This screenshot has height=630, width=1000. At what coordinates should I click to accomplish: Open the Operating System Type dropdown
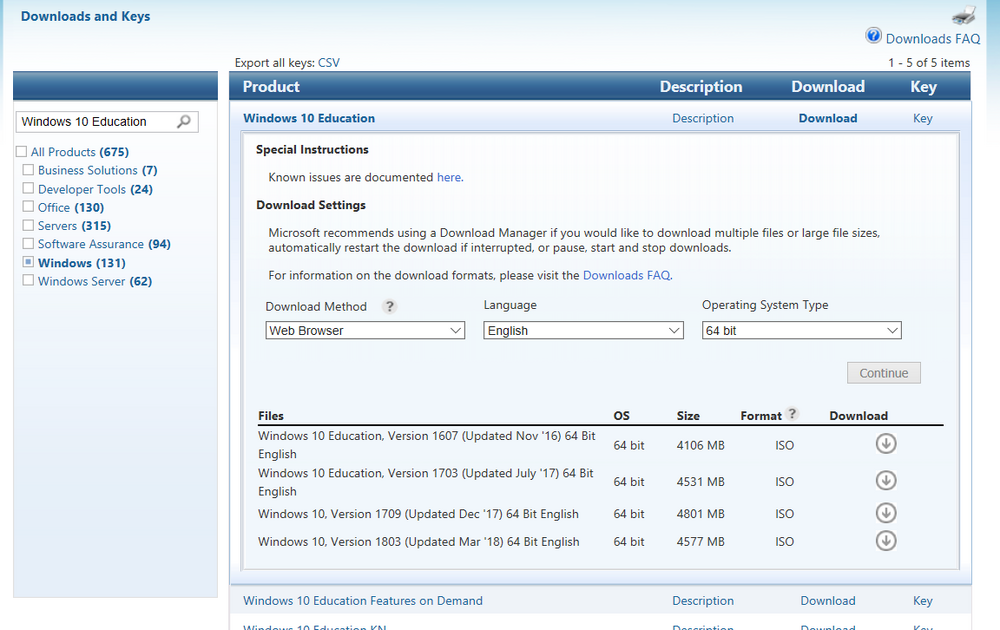click(x=802, y=330)
